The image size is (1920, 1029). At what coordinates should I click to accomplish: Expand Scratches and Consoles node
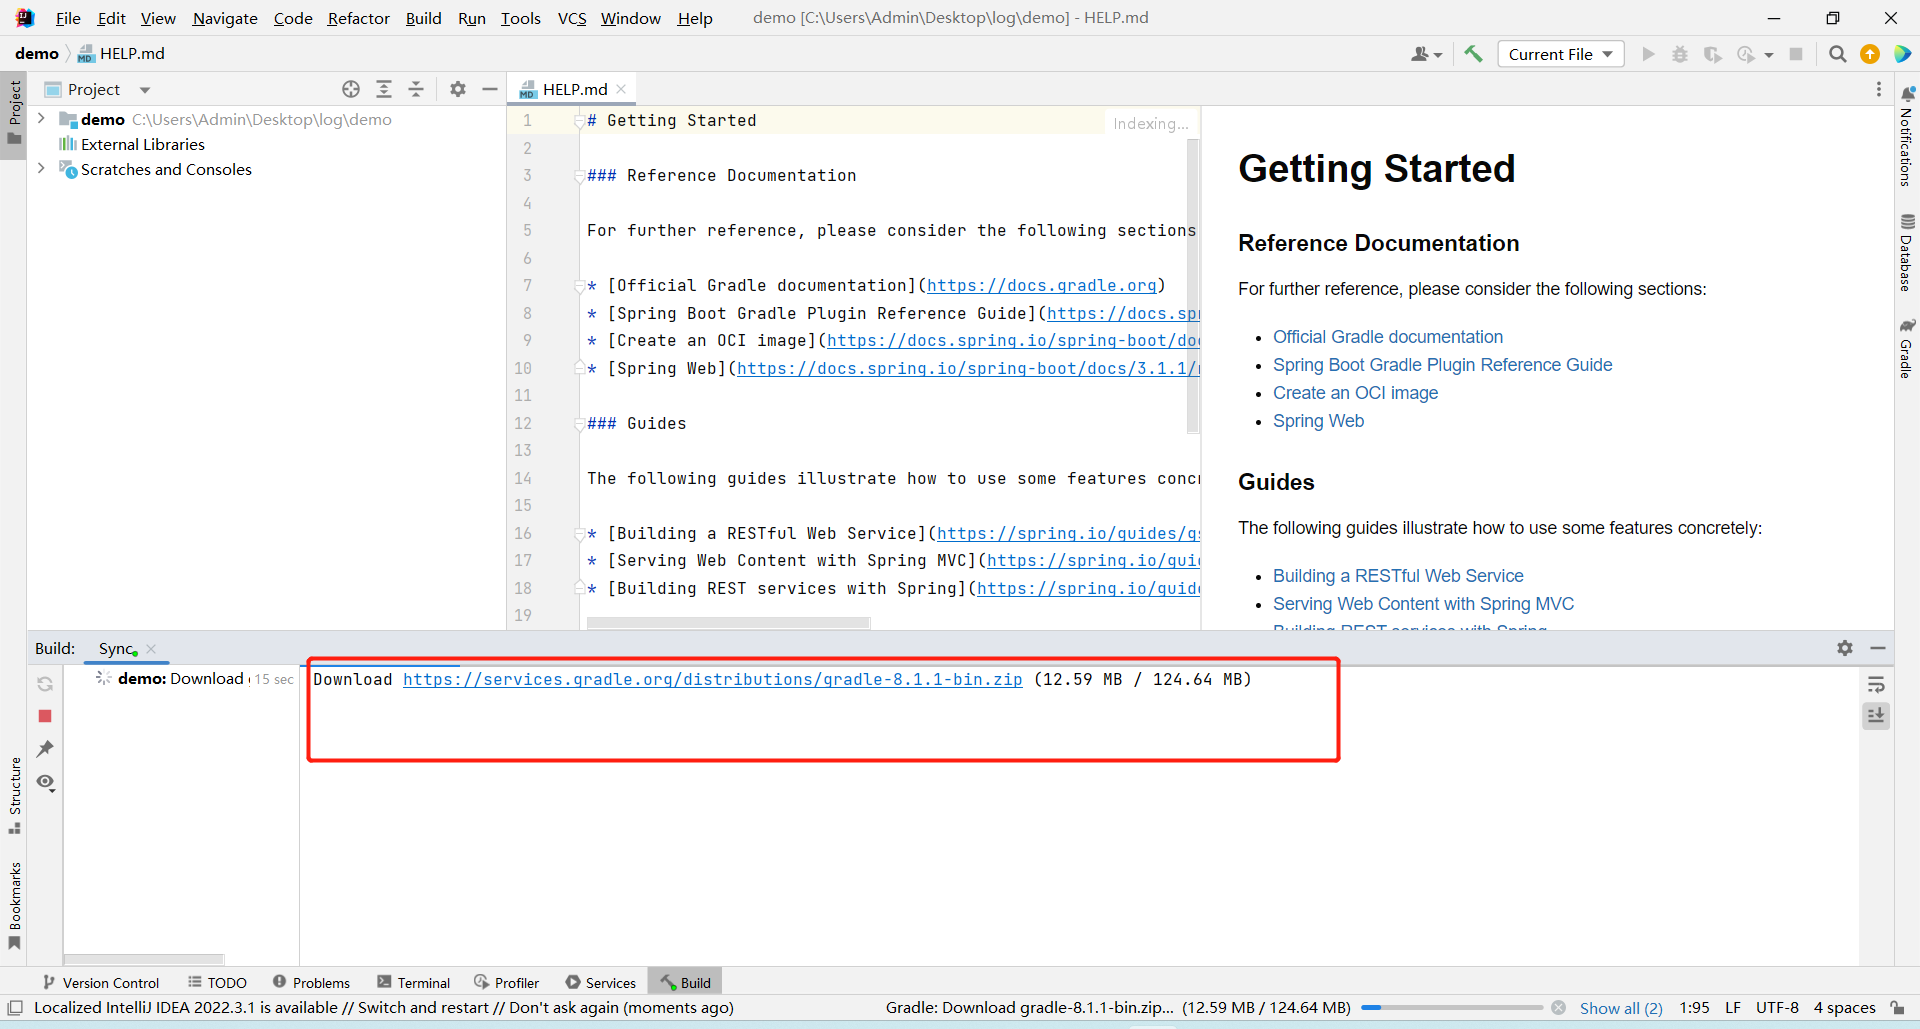tap(41, 169)
